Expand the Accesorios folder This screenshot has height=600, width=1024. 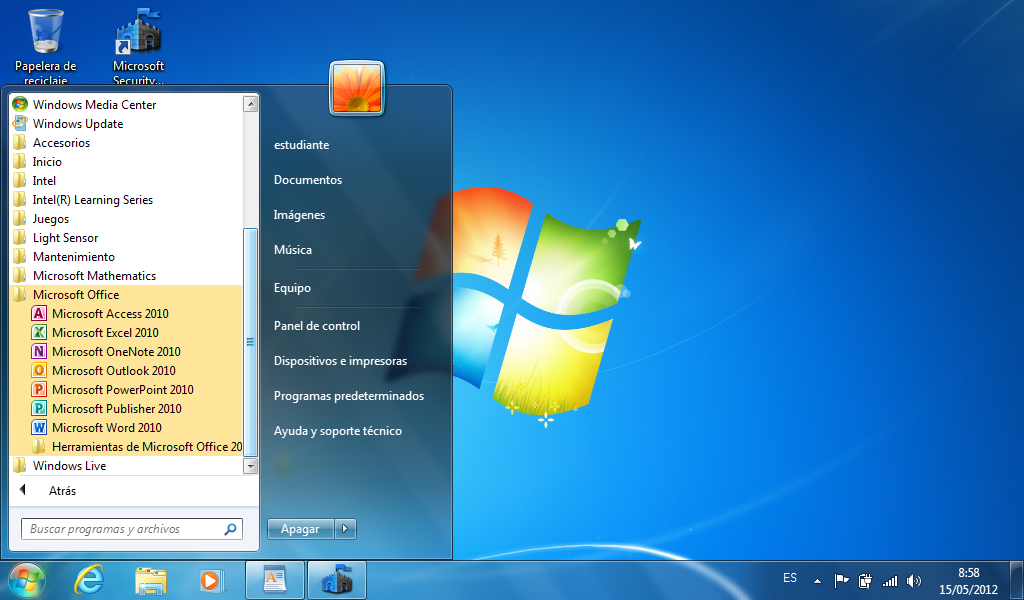[60, 142]
